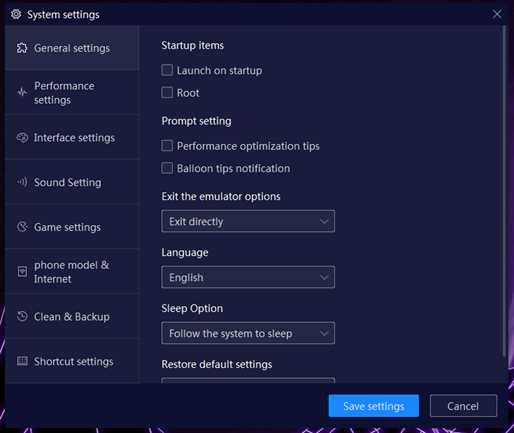This screenshot has height=433, width=514.
Task: Click the Clean & Backup clock icon
Action: point(22,316)
